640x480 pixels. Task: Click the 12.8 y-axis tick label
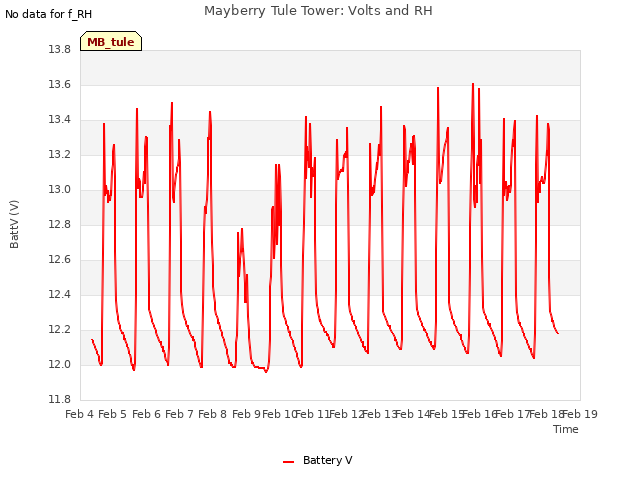(x=60, y=224)
